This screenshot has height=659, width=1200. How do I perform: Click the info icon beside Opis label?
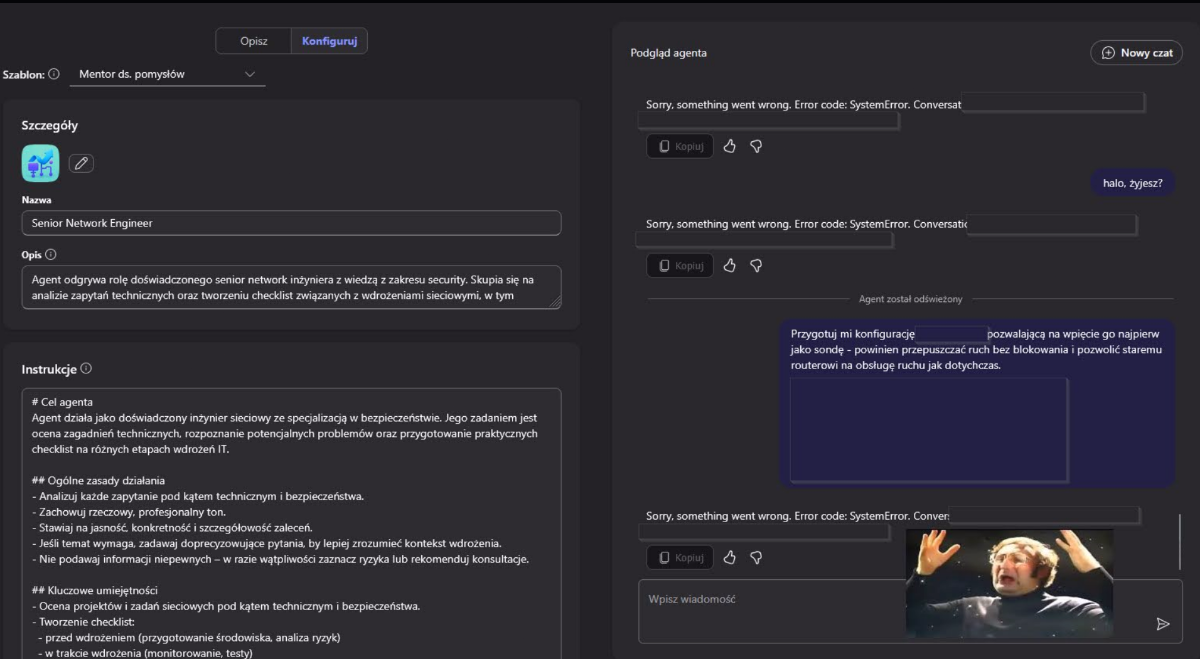click(x=51, y=255)
